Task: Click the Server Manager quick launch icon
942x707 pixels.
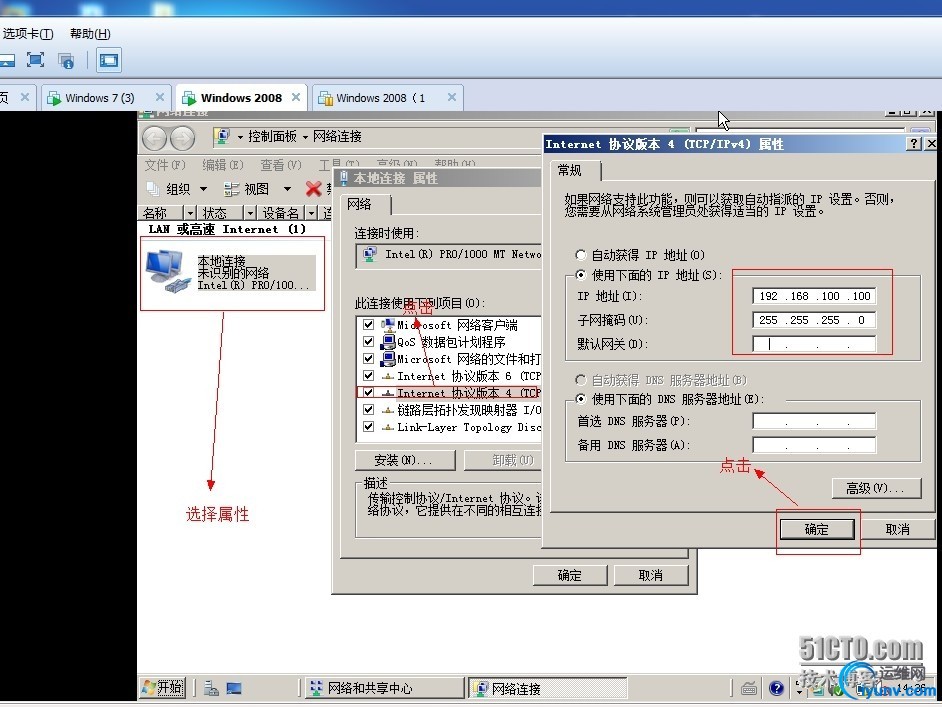Action: click(211, 688)
